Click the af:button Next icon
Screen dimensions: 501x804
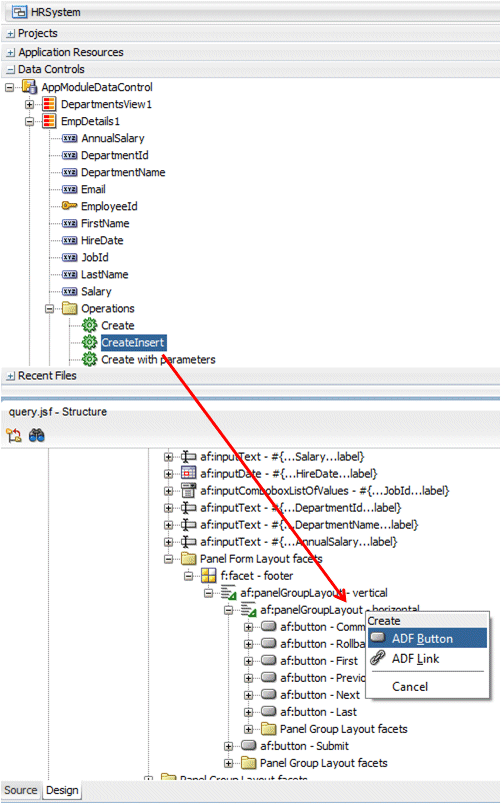point(269,694)
